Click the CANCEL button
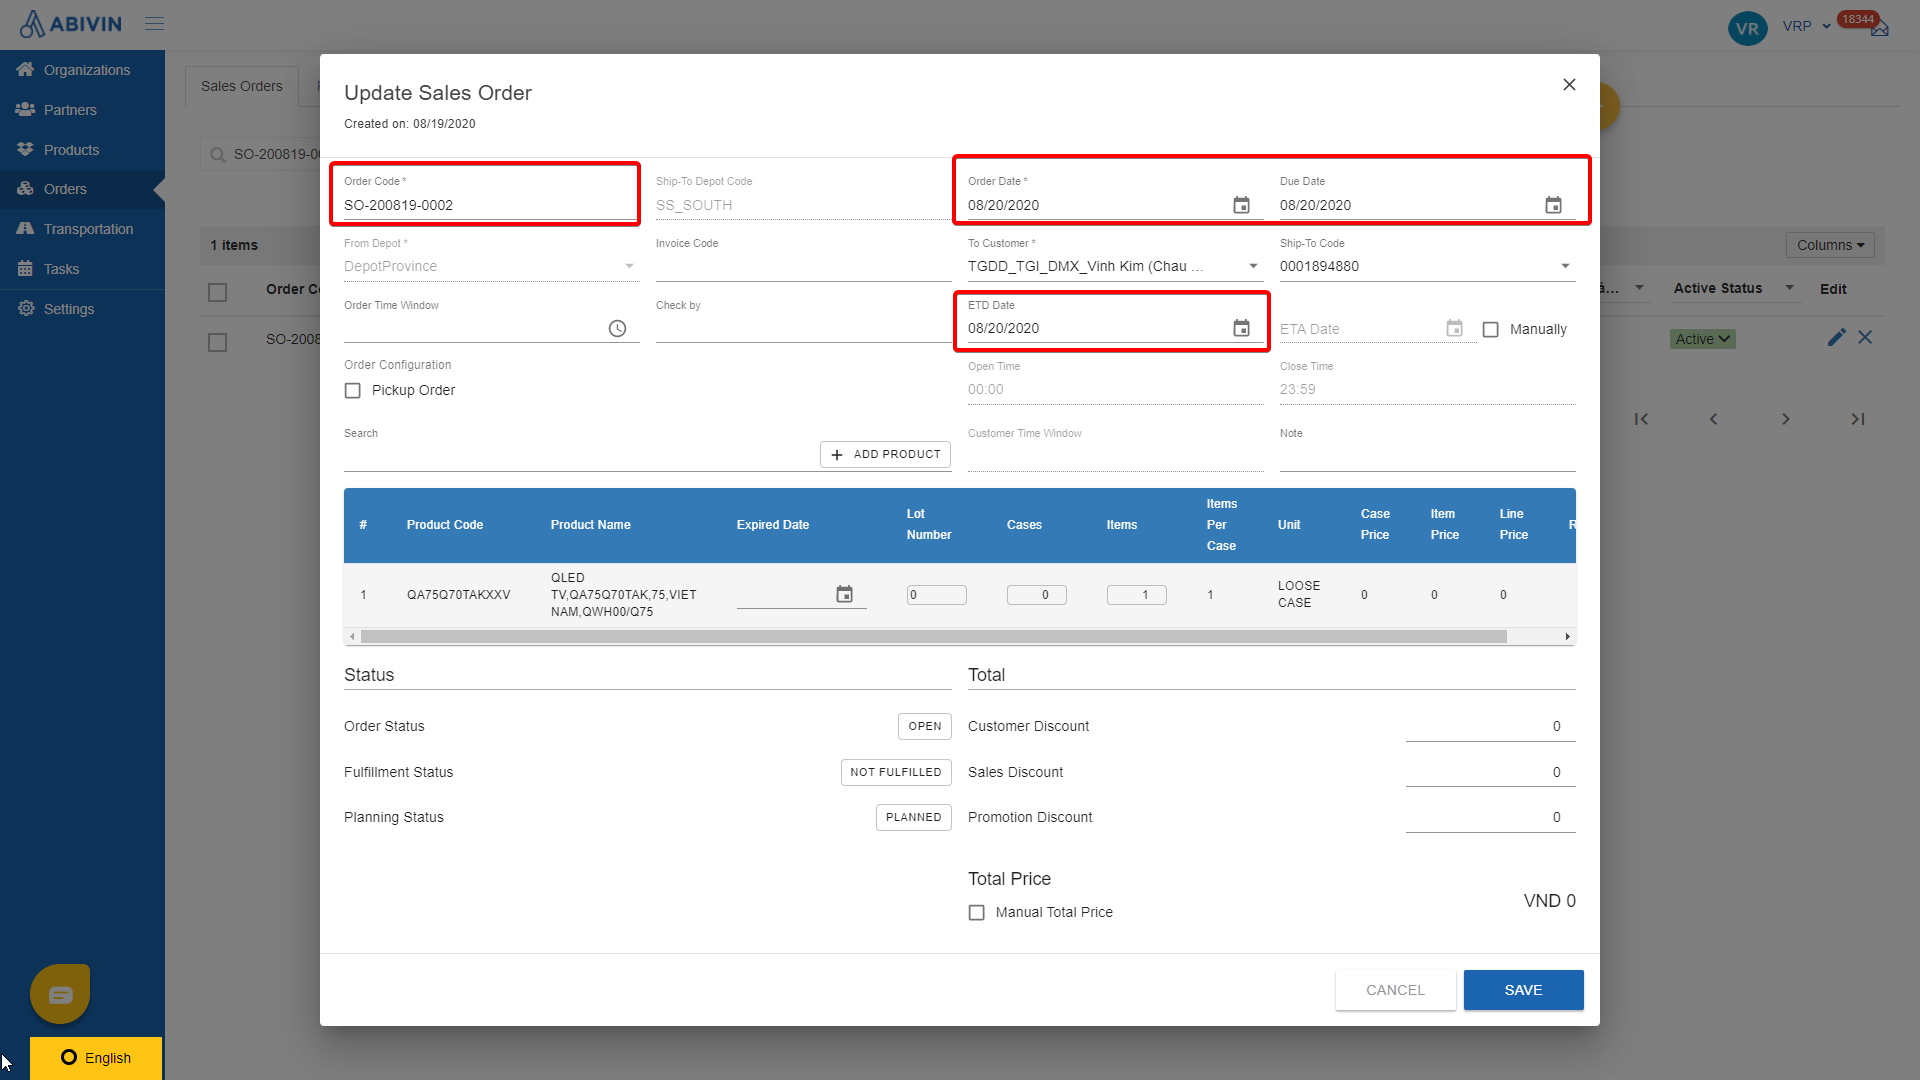The width and height of the screenshot is (1920, 1080). (x=1395, y=990)
